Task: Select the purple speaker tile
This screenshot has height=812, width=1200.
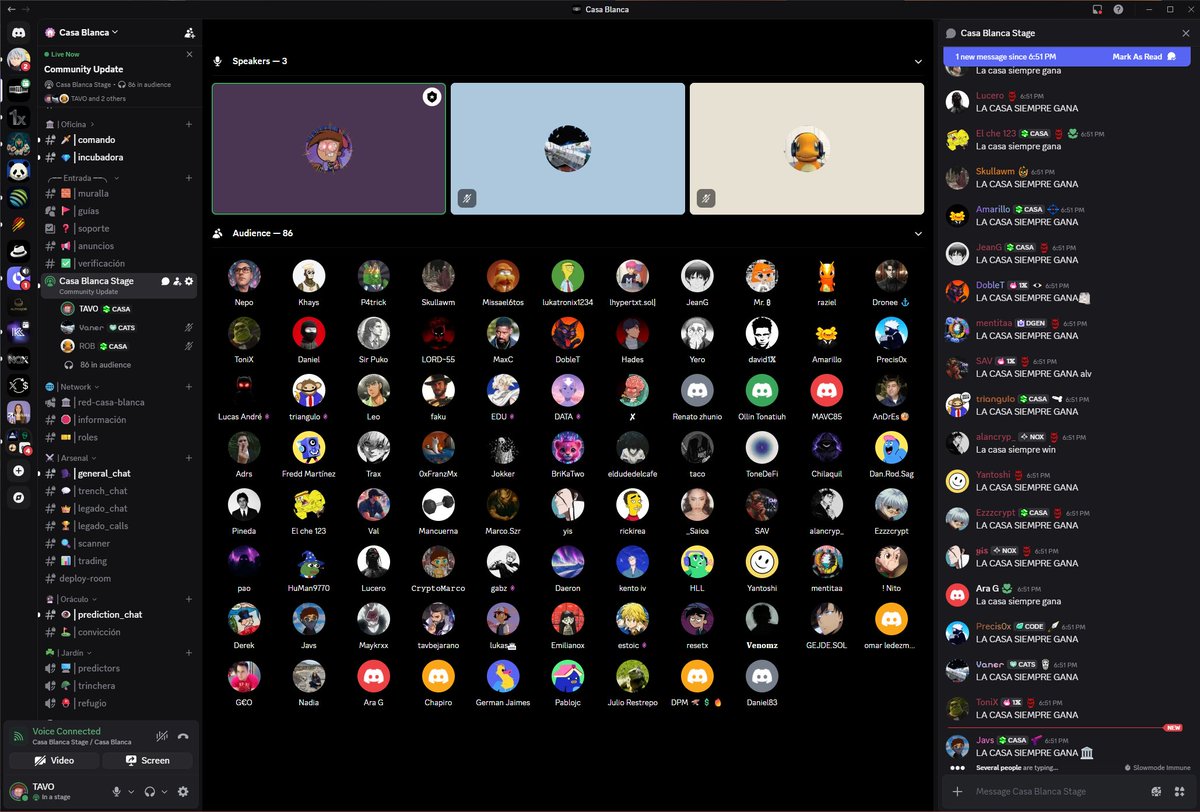Action: 329,149
